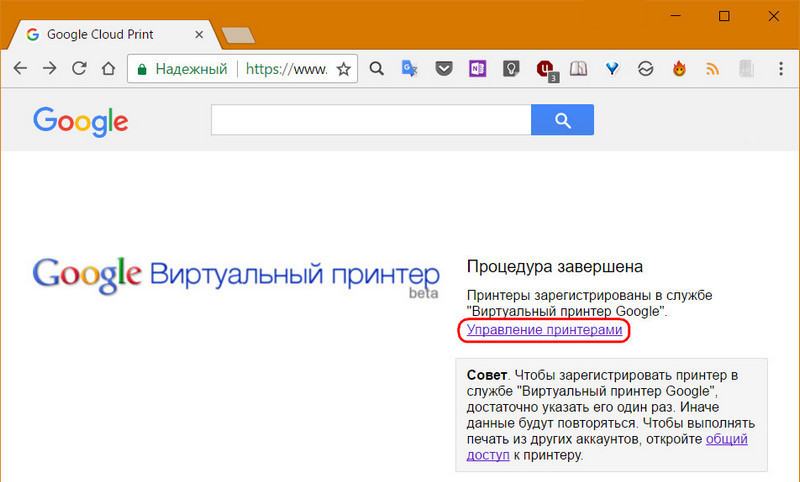
Task: Click the blue funnel extension icon
Action: point(612,68)
